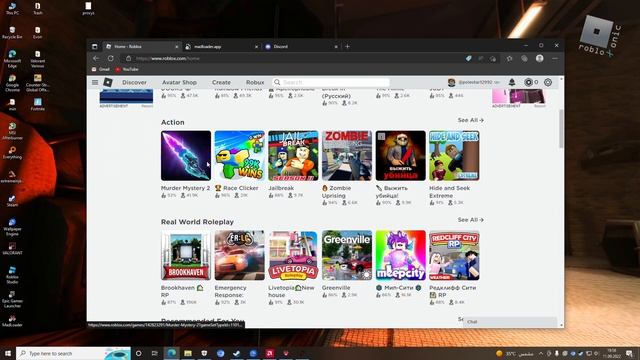Open Murder Mystery 2 game title

(x=185, y=188)
